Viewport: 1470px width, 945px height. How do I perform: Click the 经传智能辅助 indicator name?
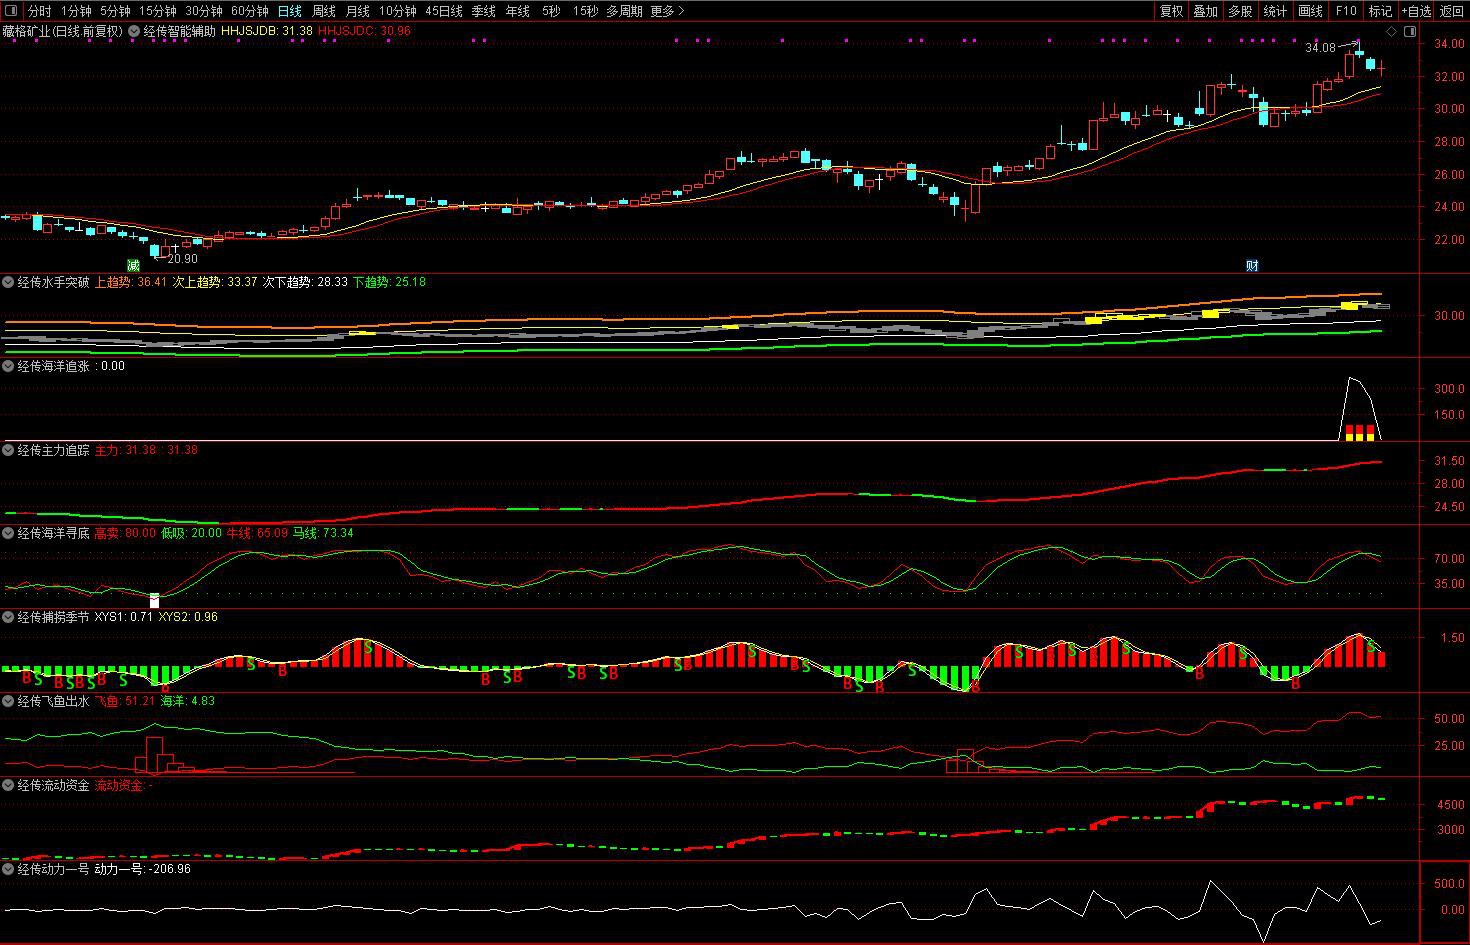[179, 31]
